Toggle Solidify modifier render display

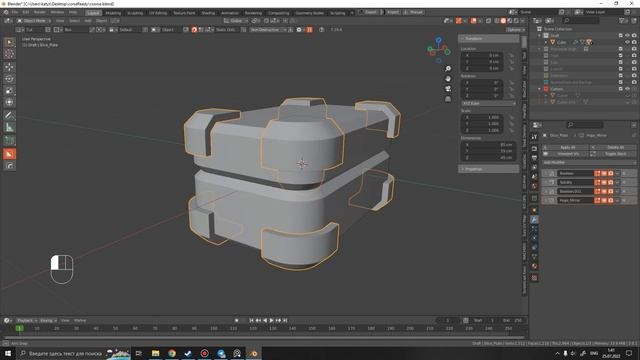(611, 182)
